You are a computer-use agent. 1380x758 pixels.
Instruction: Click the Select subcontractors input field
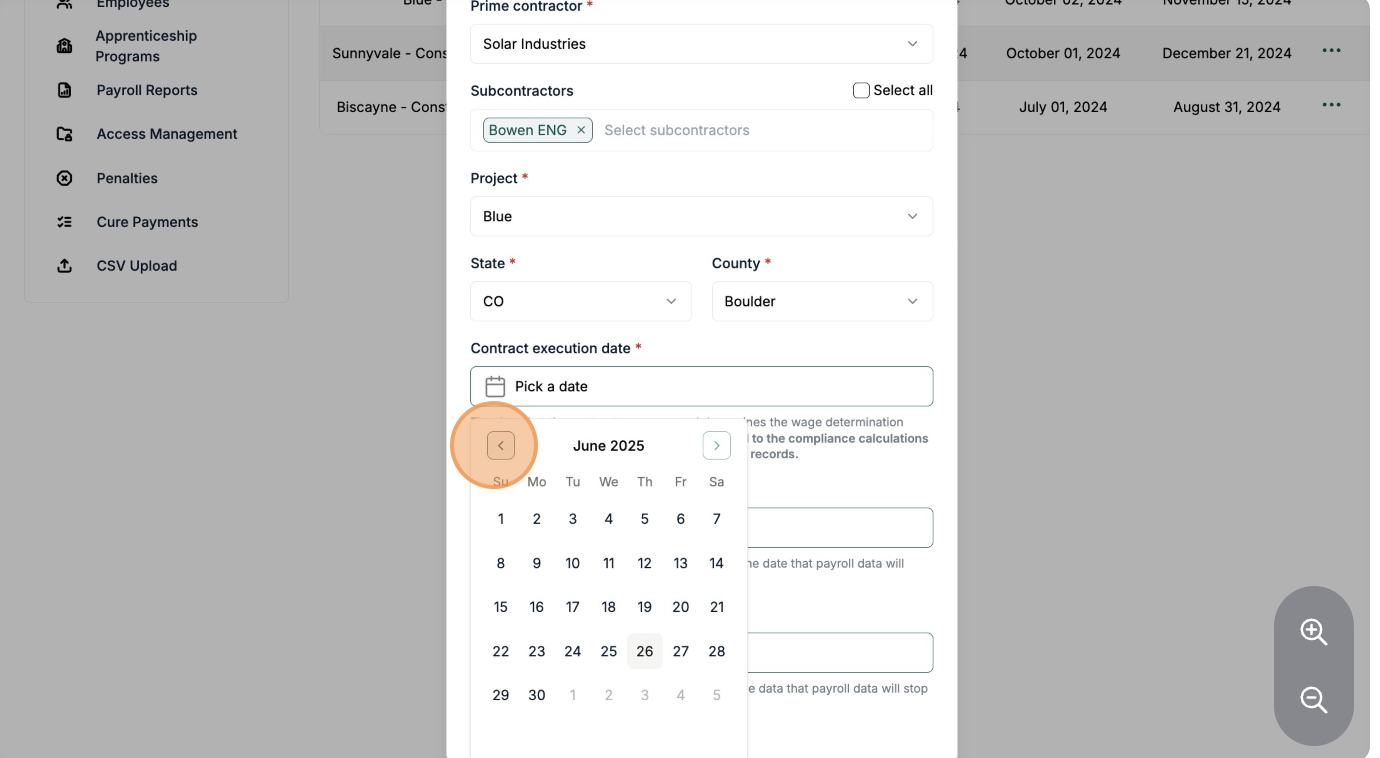(x=760, y=130)
